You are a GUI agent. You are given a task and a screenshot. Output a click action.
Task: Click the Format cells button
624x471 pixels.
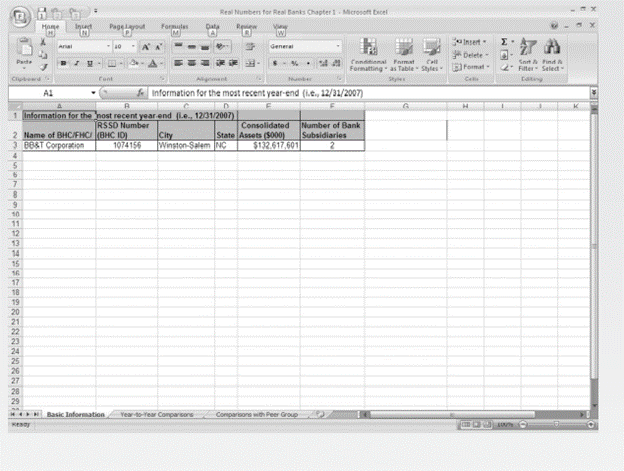pyautogui.click(x=471, y=67)
